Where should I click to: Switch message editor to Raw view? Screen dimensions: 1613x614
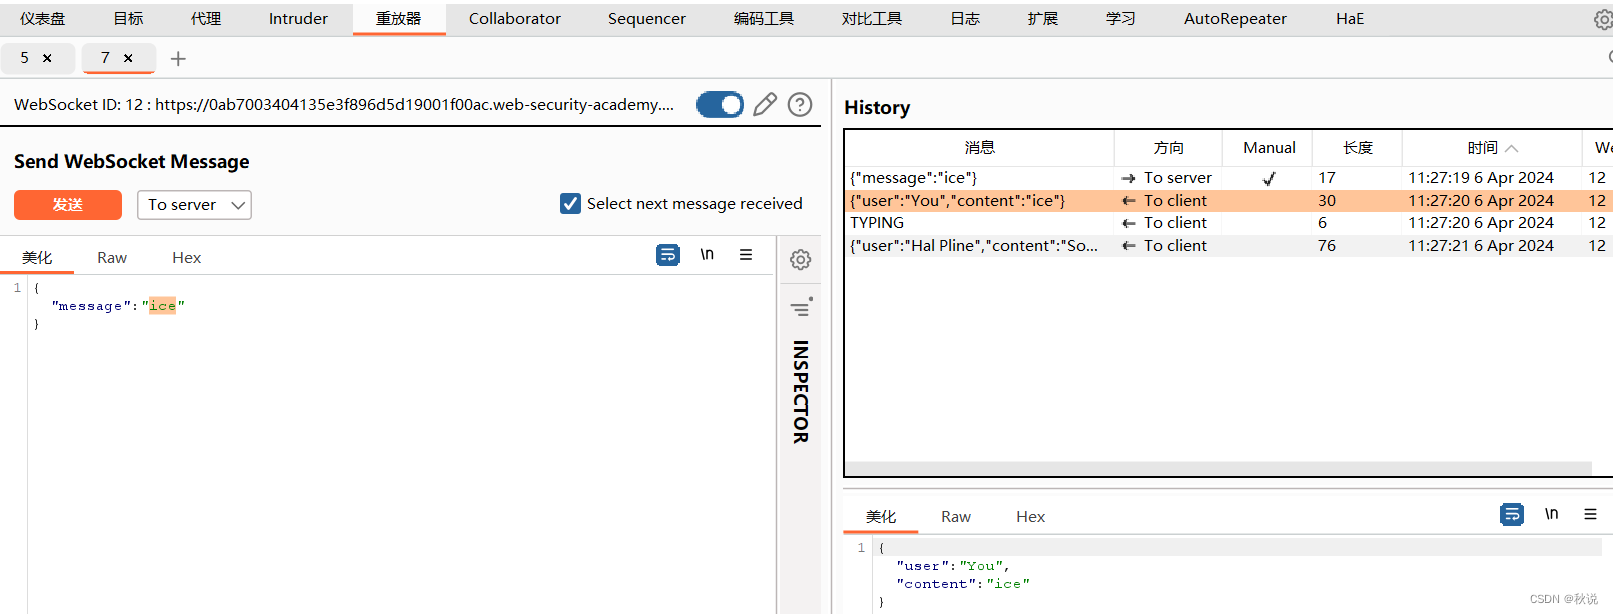[x=112, y=258]
